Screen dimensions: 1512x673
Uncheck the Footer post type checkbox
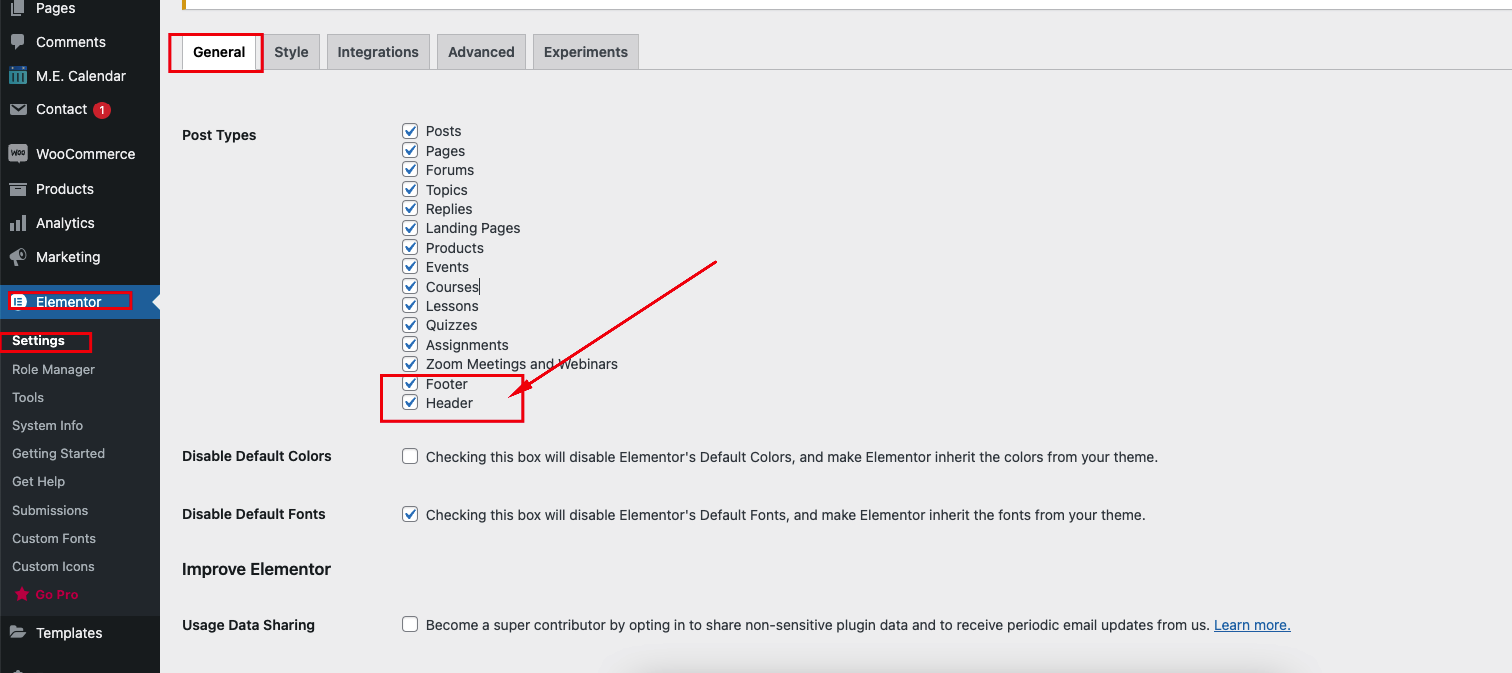click(410, 384)
